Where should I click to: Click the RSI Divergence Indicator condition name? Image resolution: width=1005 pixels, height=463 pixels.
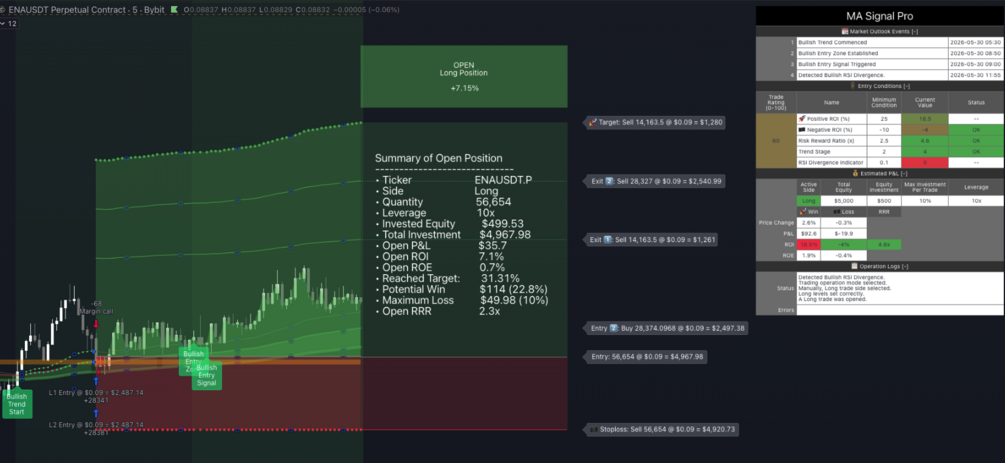(x=831, y=163)
